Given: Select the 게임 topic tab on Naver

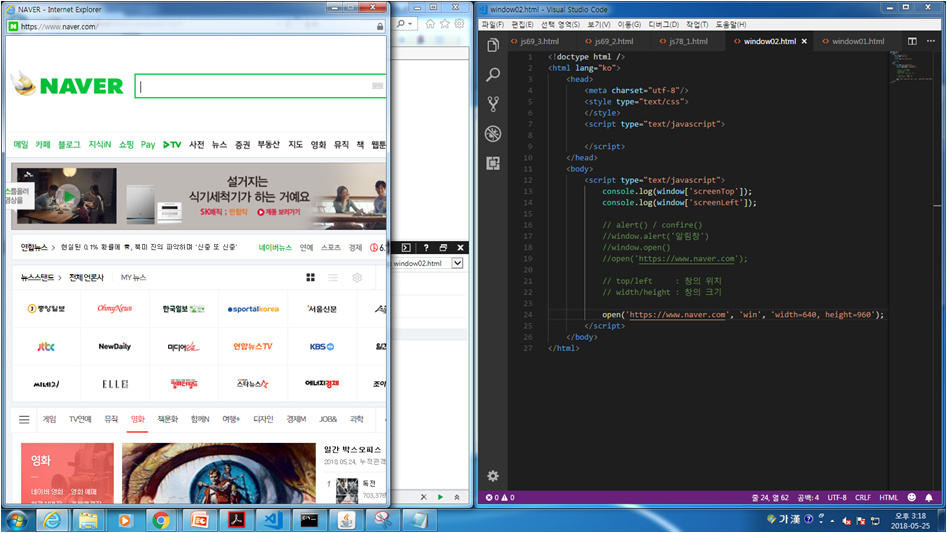Looking at the screenshot, I should [x=50, y=419].
